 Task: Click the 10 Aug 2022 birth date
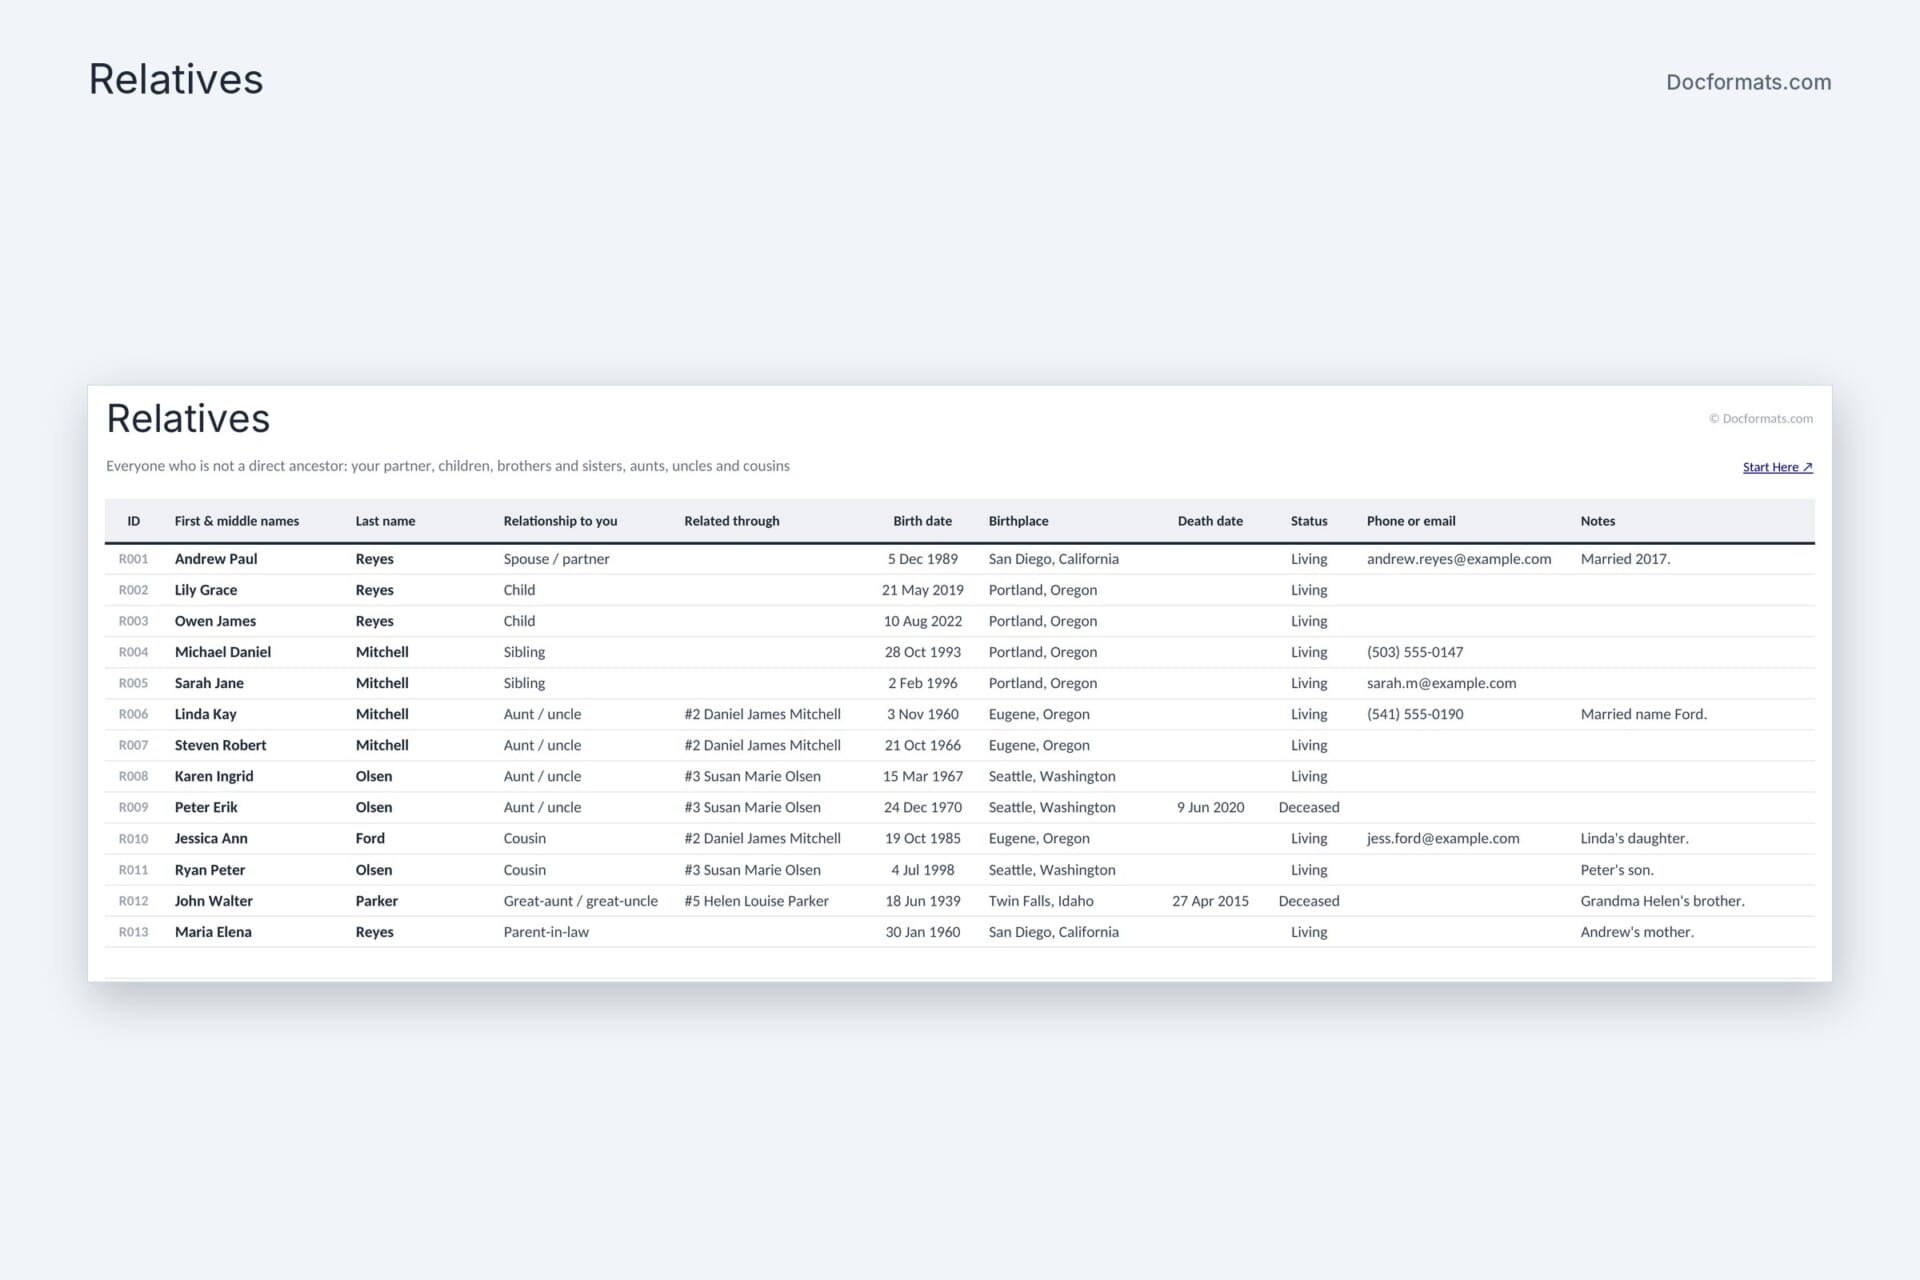(922, 621)
